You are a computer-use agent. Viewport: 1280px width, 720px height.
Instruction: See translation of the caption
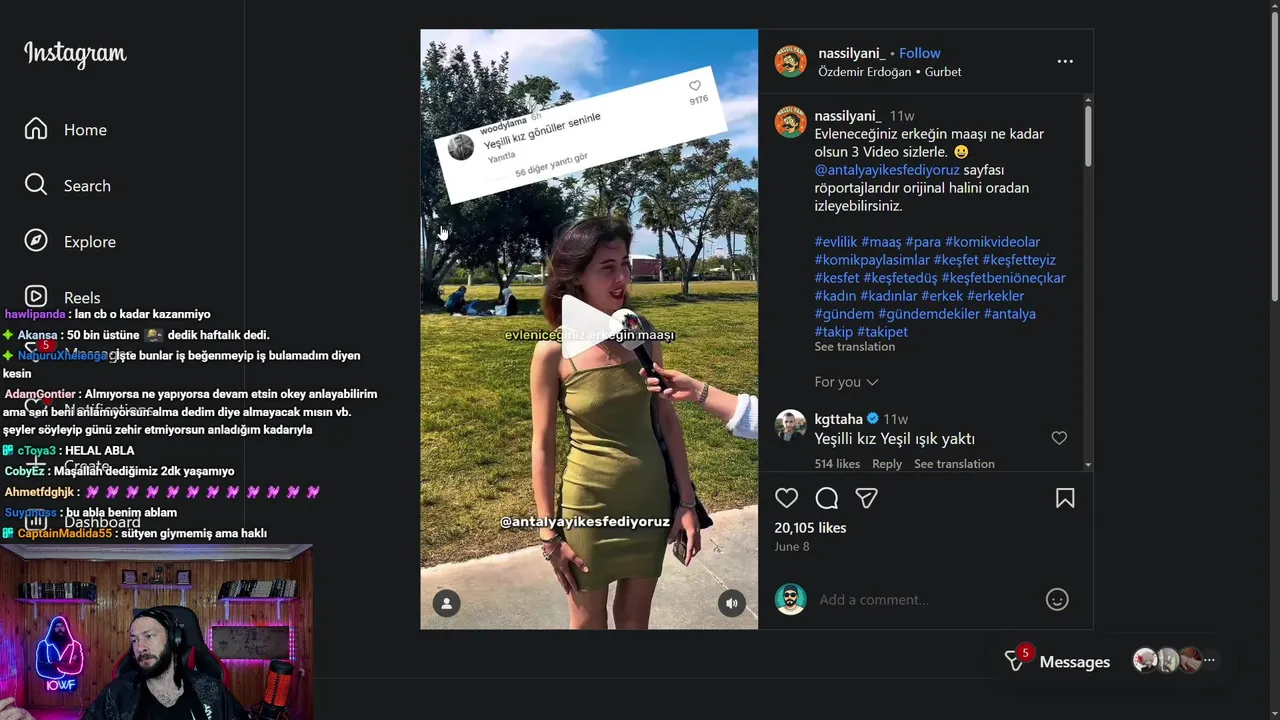coord(854,347)
